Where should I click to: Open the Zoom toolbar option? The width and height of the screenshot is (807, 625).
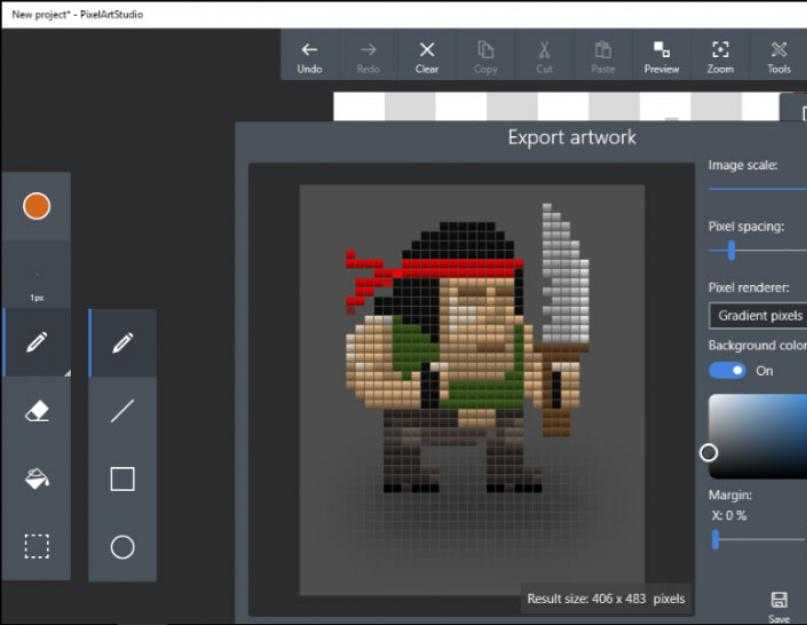[x=720, y=57]
